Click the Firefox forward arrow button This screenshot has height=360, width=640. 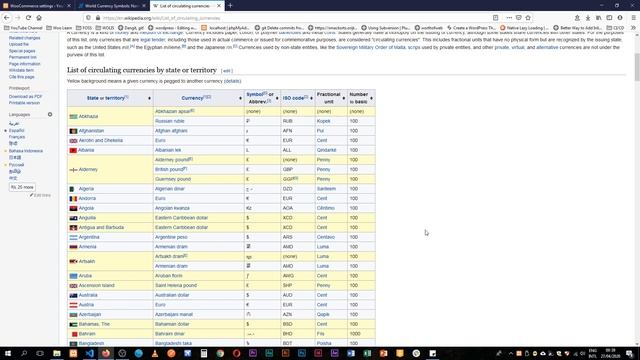pyautogui.click(x=17, y=18)
